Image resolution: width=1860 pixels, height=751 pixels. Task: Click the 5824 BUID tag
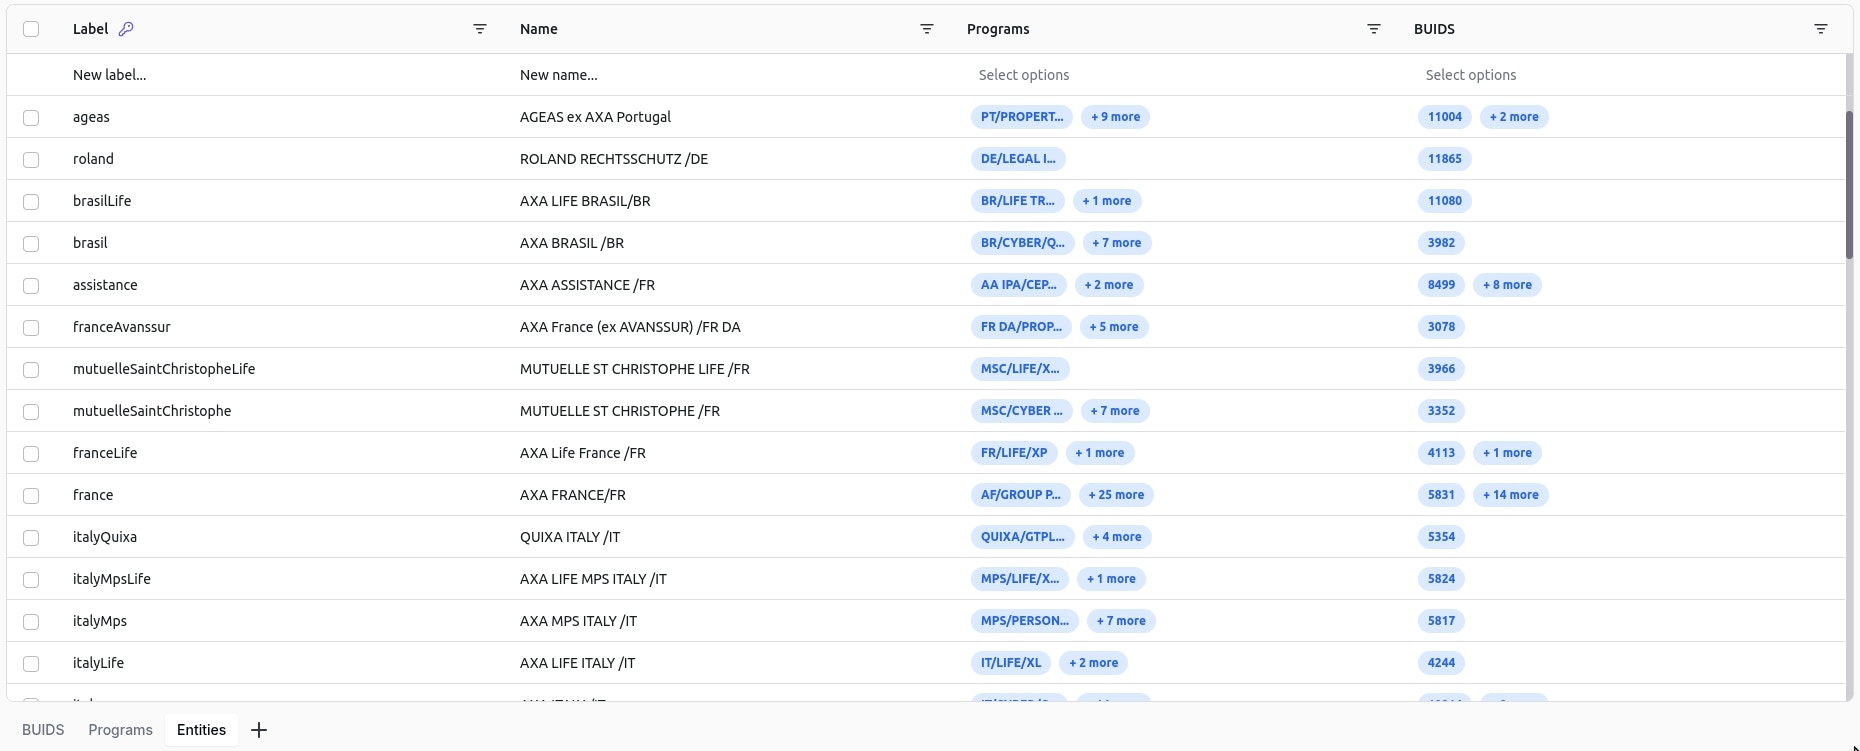coord(1441,579)
